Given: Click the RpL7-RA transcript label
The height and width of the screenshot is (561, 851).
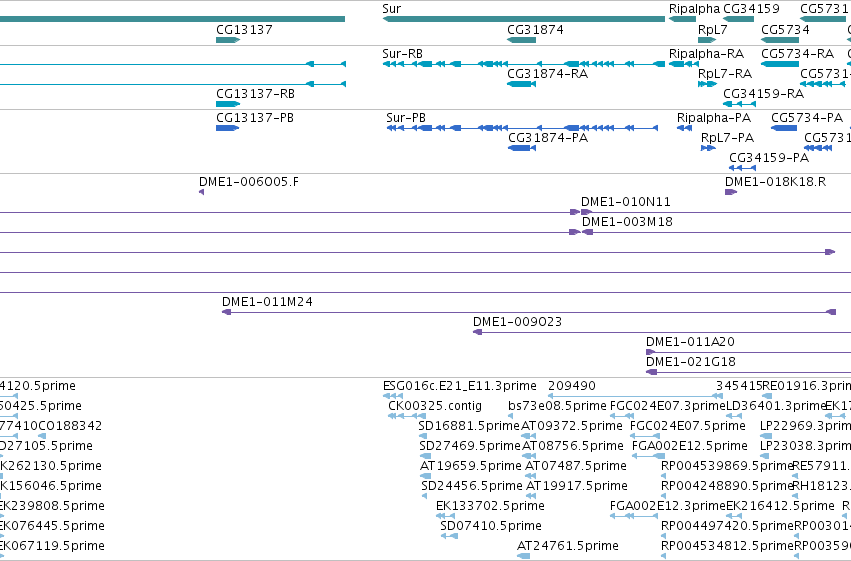Looking at the screenshot, I should (x=725, y=74).
